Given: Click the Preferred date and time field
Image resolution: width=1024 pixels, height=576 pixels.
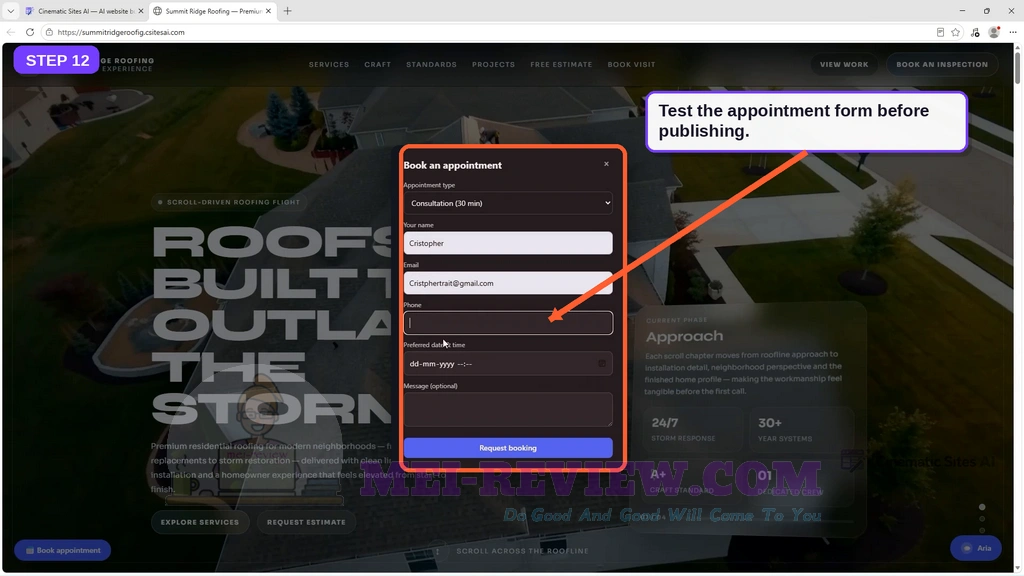Looking at the screenshot, I should pos(508,364).
